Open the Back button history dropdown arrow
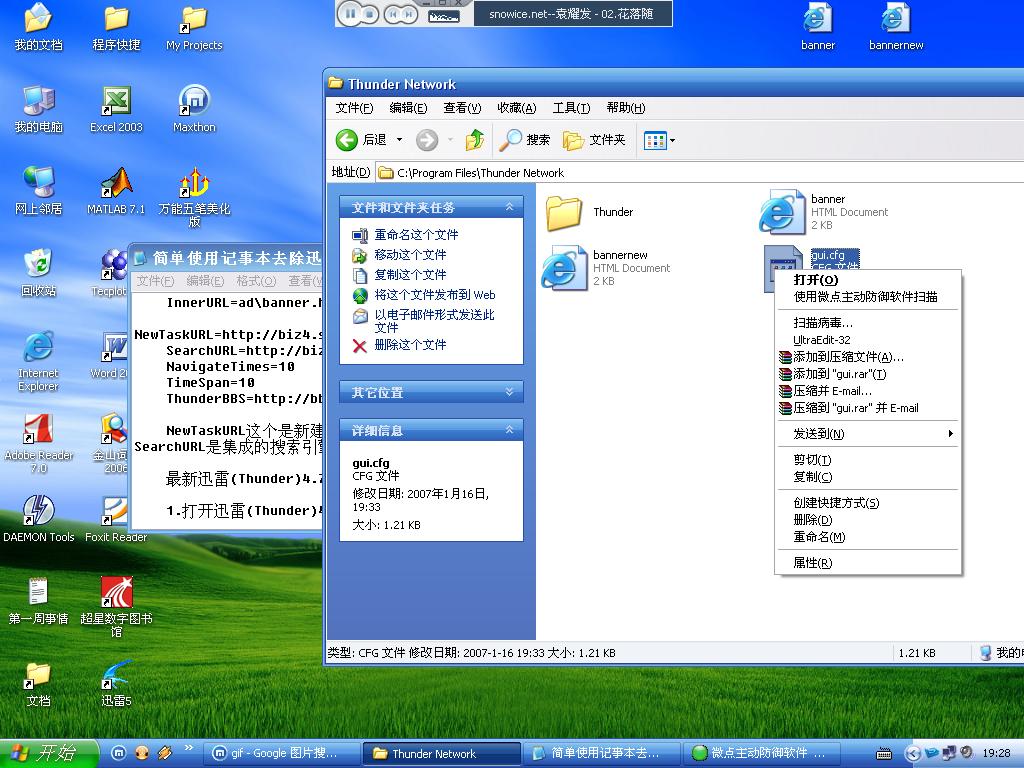Screen dimensions: 1024x768 tap(399, 140)
